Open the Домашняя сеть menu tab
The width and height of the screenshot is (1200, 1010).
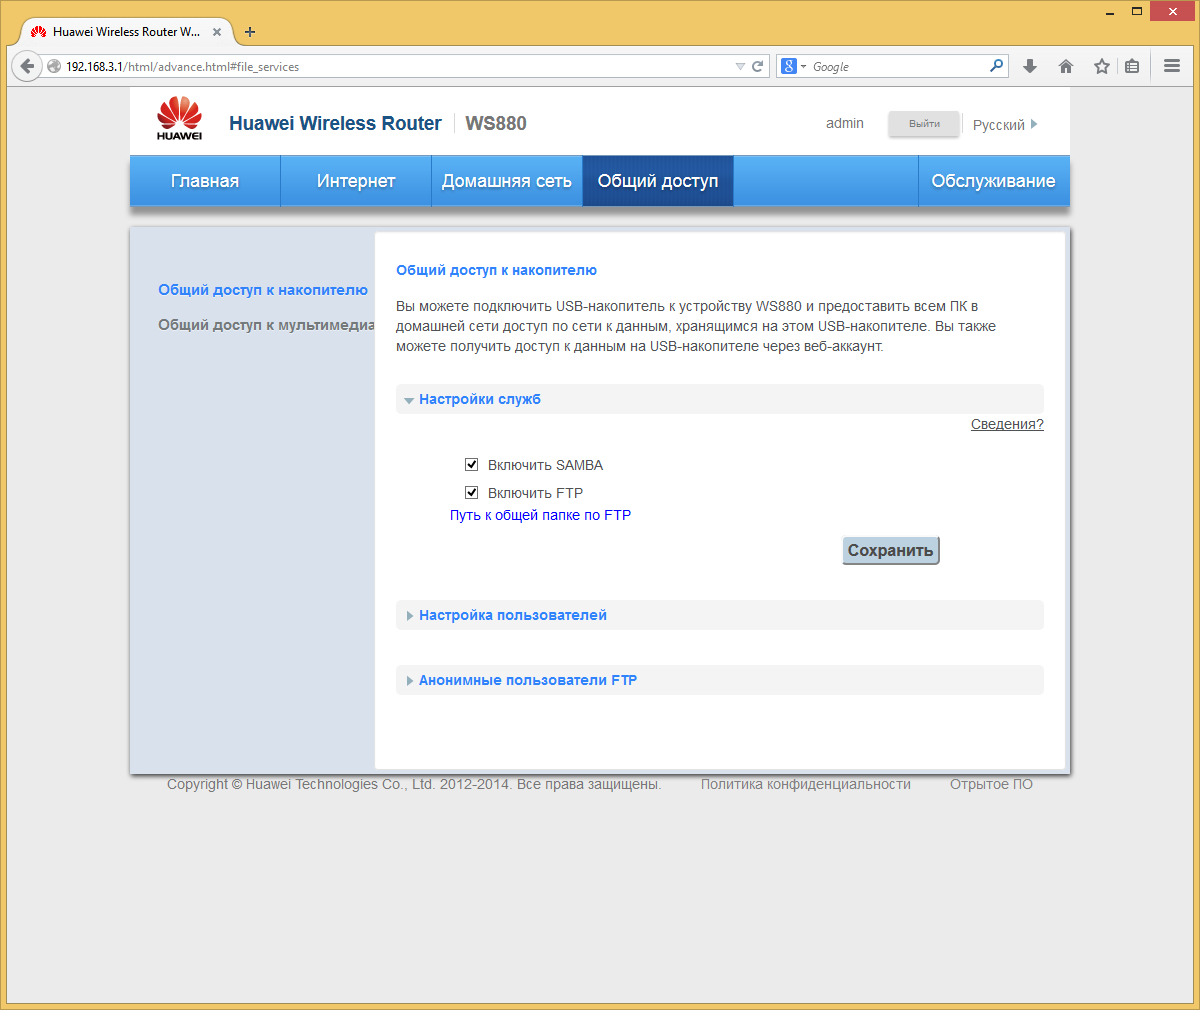507,181
